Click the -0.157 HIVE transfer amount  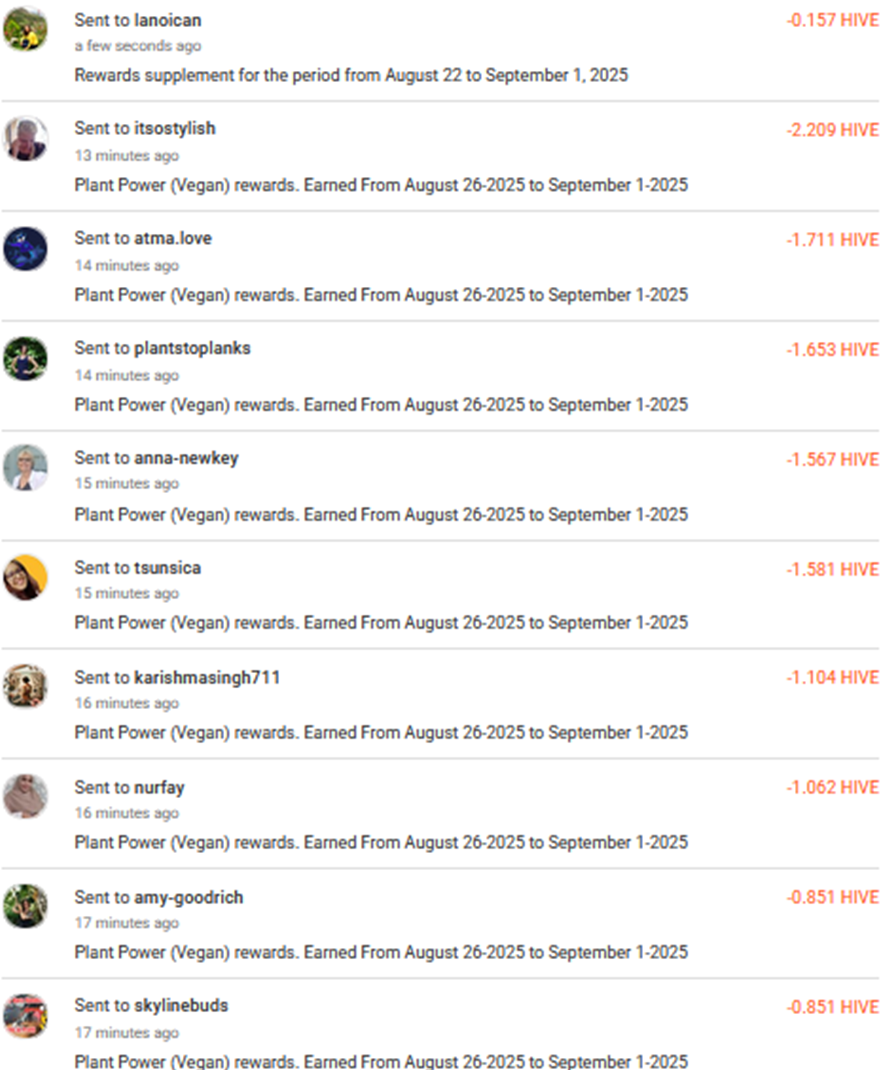tap(832, 20)
